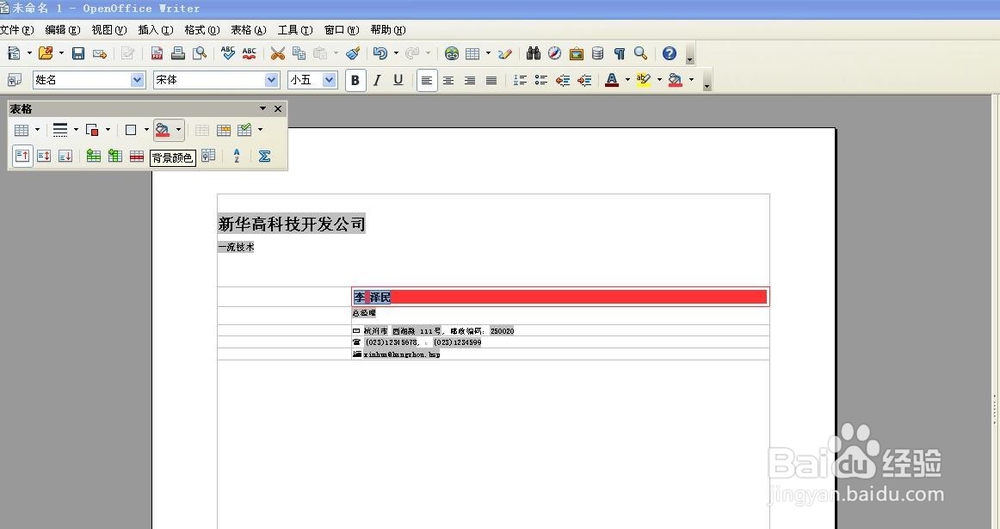
Task: Delete row using the red row icon
Action: point(136,156)
